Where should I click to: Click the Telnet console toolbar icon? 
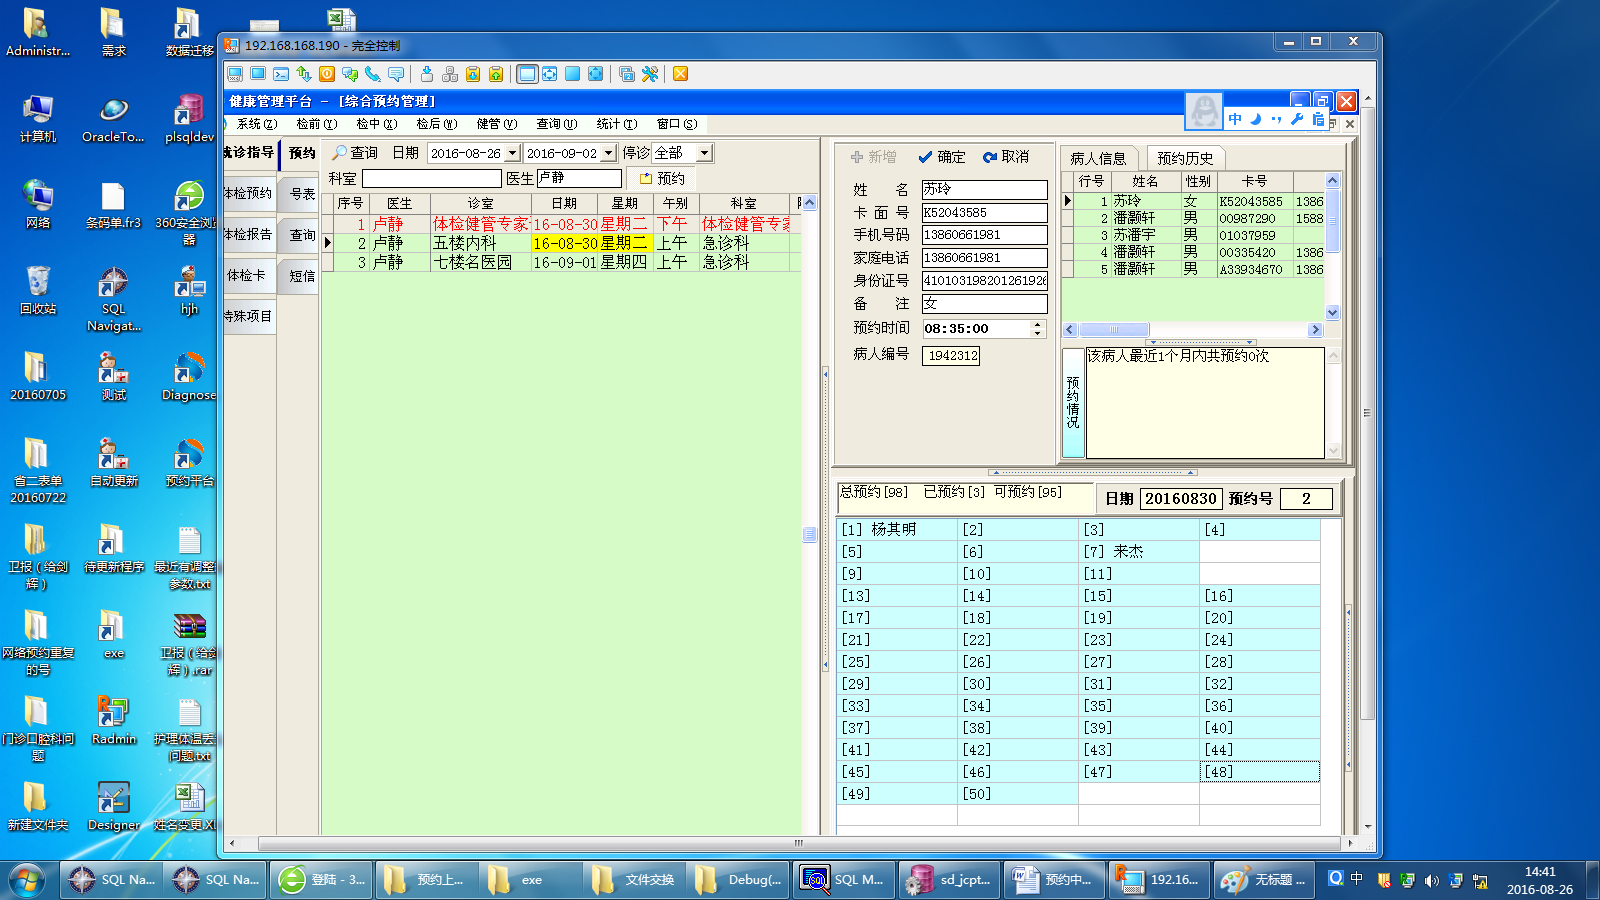tap(281, 74)
